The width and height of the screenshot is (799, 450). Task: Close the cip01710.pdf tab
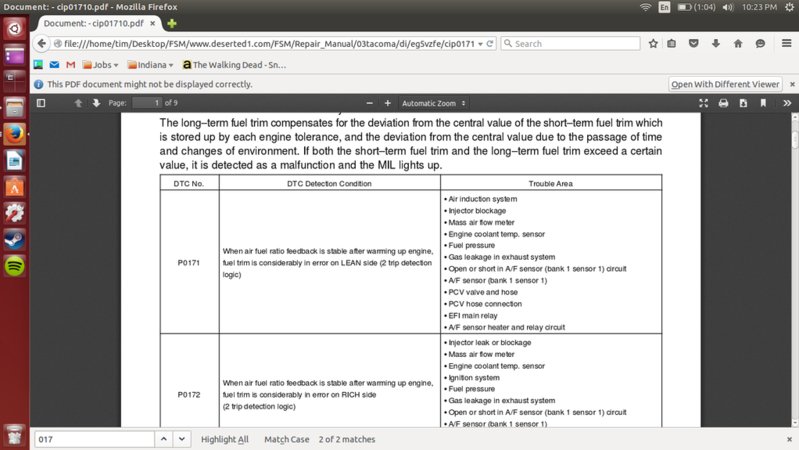point(152,23)
